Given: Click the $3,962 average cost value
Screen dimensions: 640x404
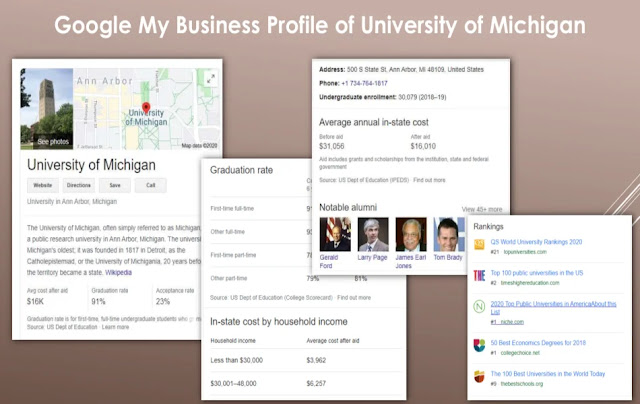Looking at the screenshot, I should (316, 360).
